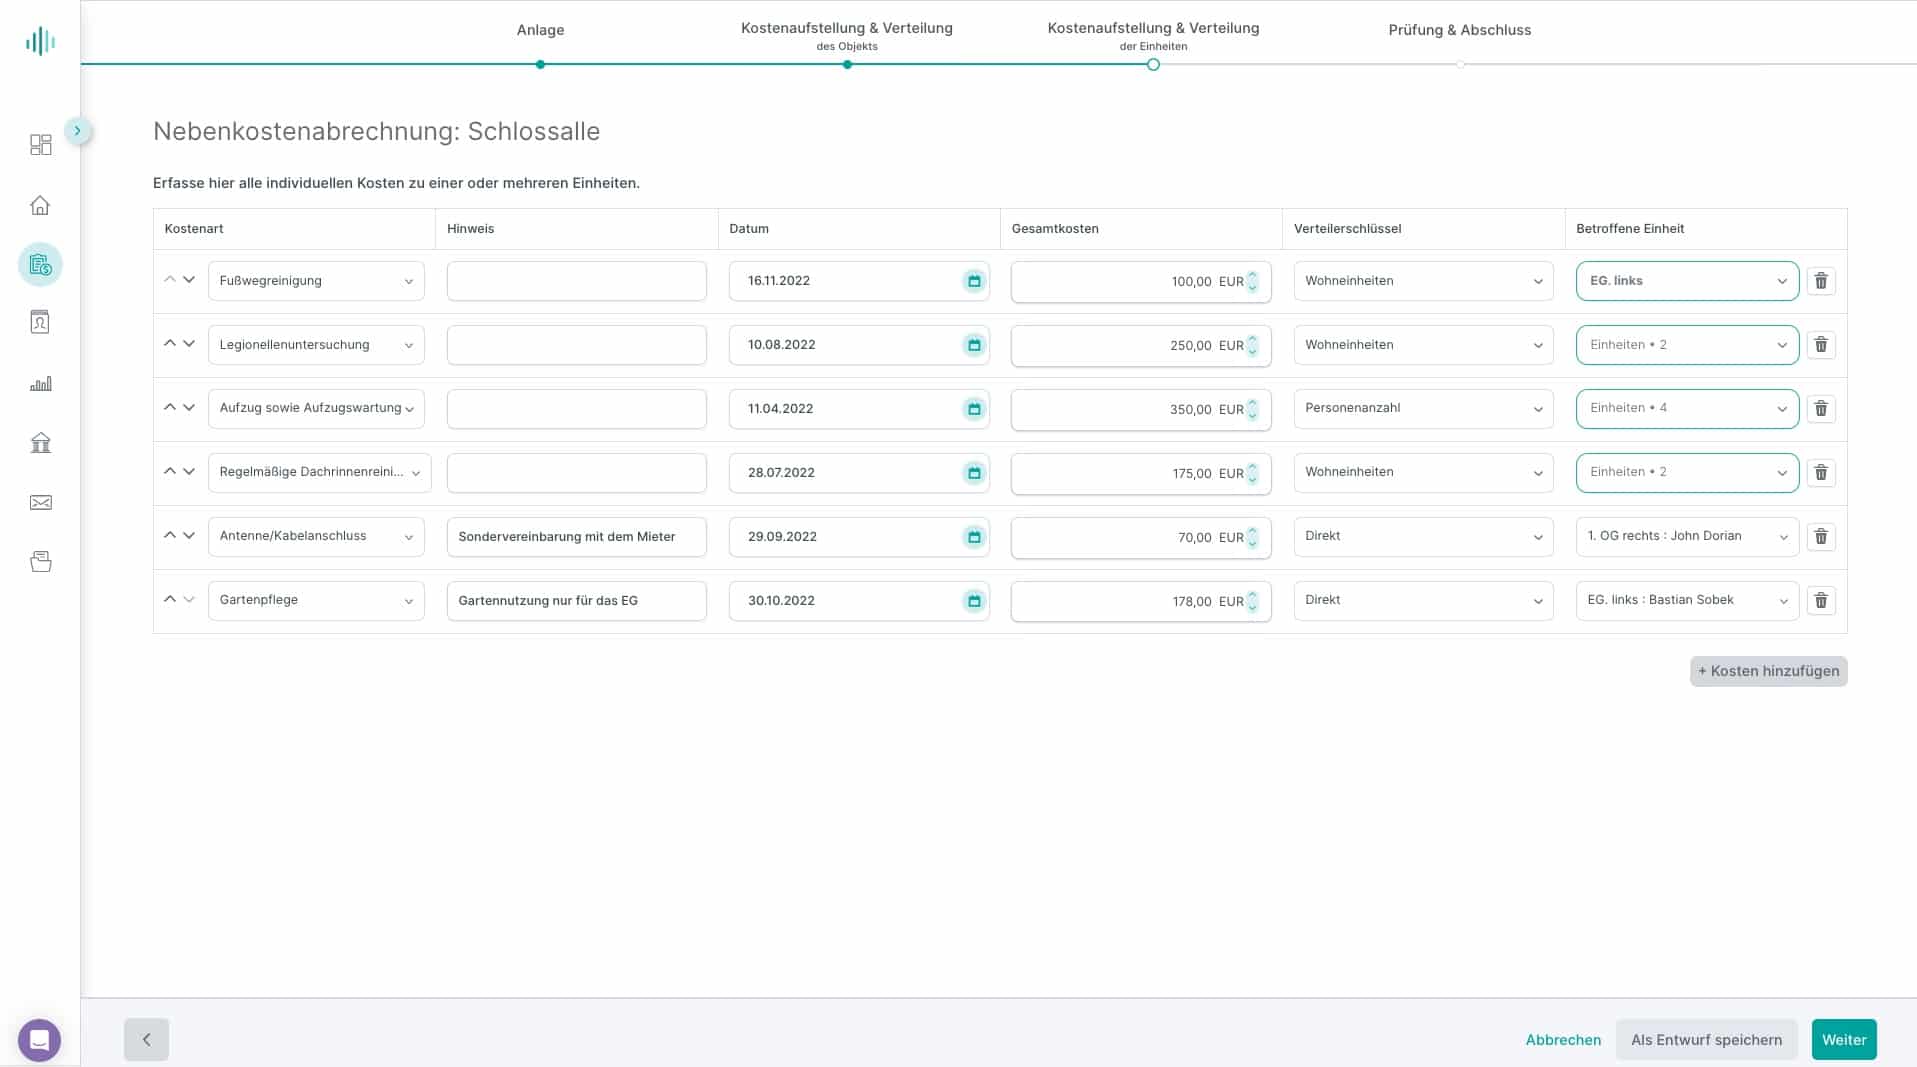Viewport: 1917px width, 1067px height.
Task: Open the home properties icon in the sidebar
Action: [40, 205]
